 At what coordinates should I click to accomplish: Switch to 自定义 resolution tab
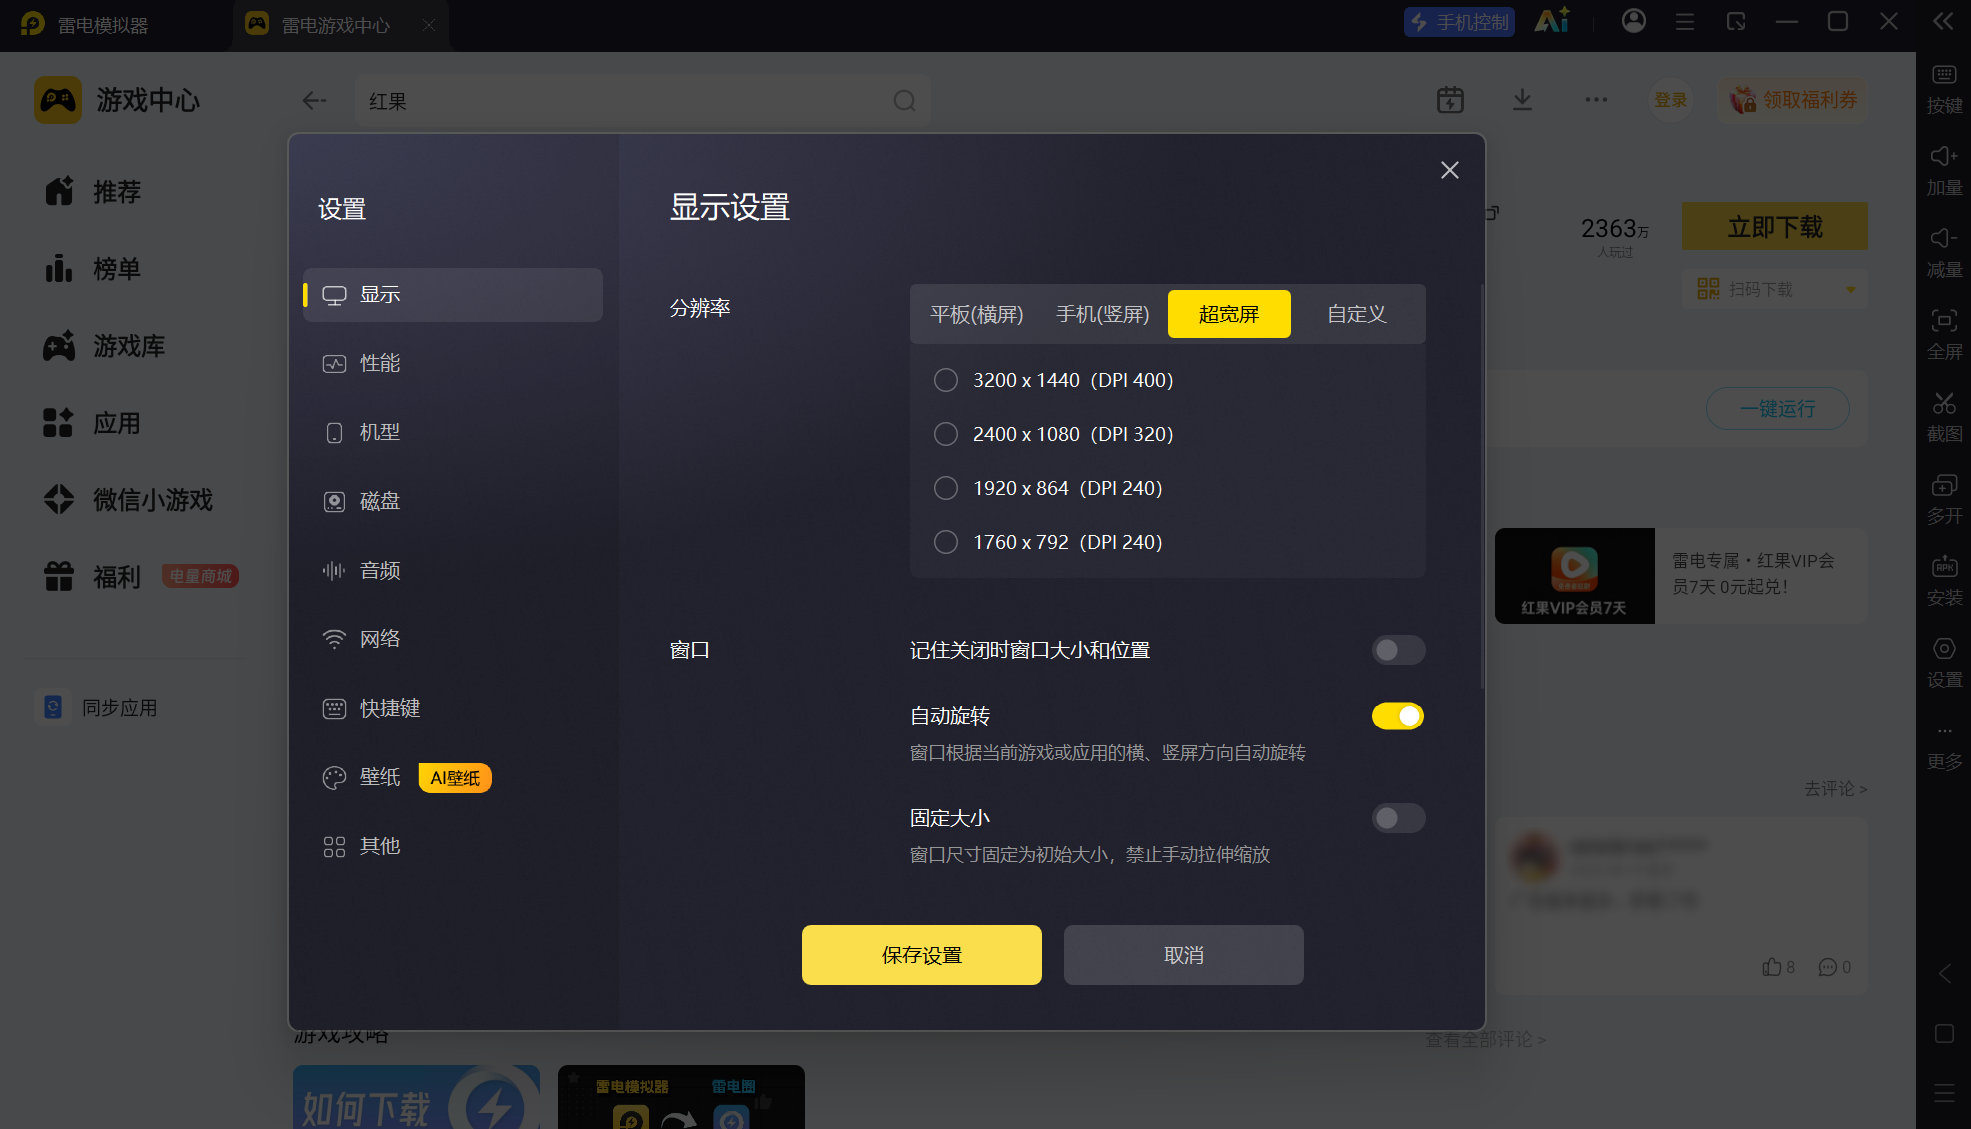1357,314
